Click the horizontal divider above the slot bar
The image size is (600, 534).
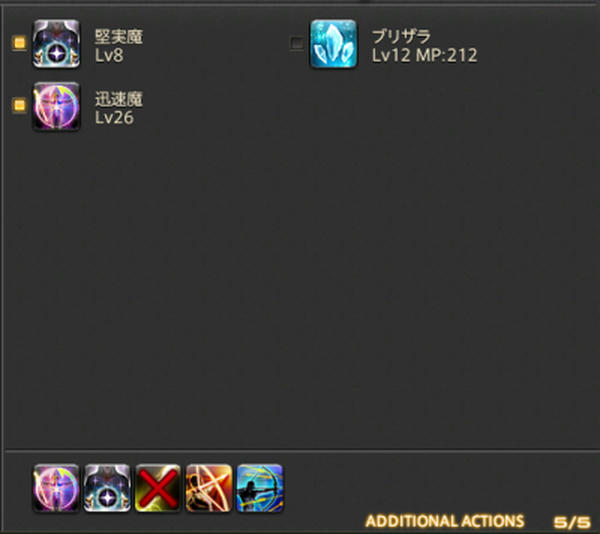coord(302,451)
